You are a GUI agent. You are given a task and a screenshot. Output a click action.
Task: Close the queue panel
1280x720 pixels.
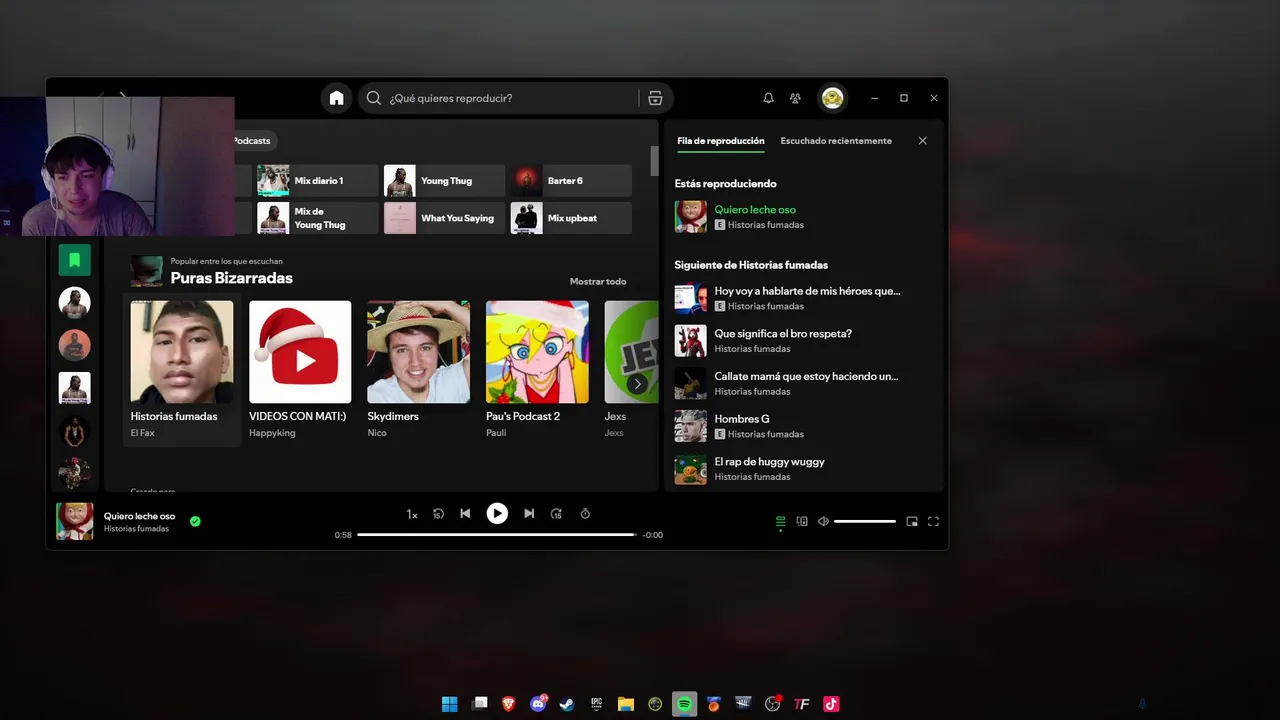[x=922, y=141]
